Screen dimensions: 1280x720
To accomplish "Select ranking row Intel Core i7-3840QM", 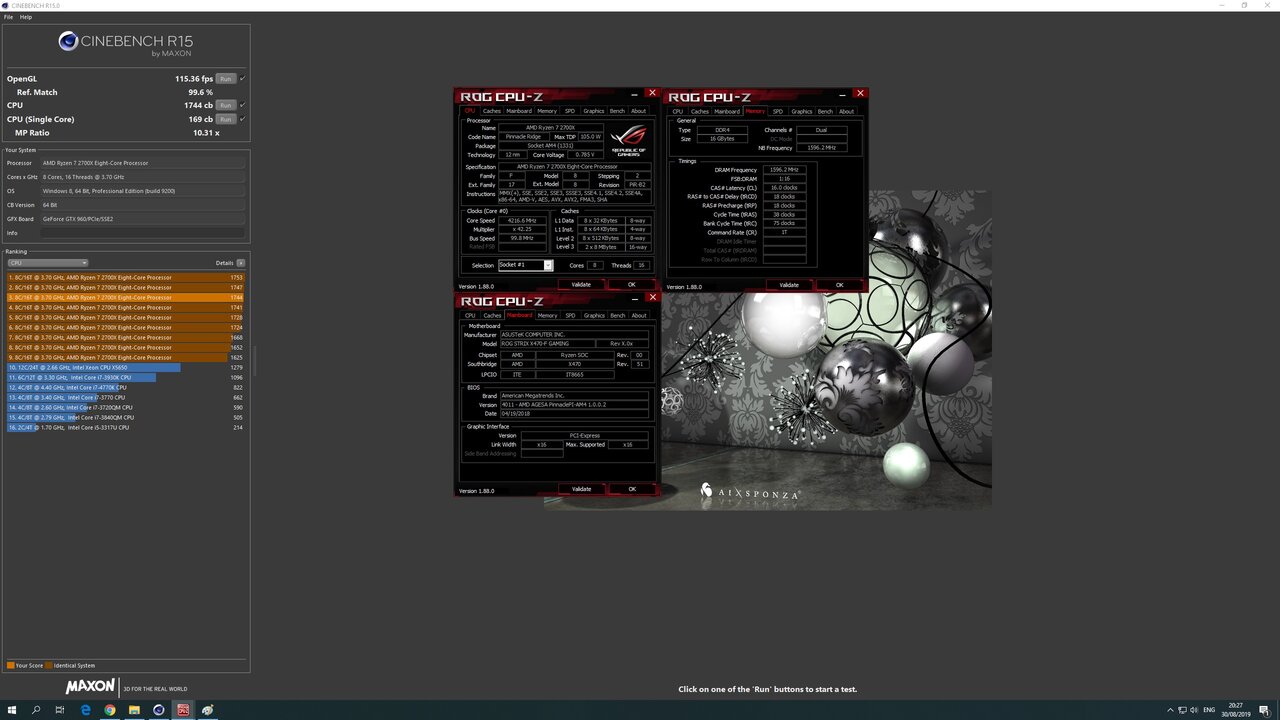I will [x=125, y=417].
